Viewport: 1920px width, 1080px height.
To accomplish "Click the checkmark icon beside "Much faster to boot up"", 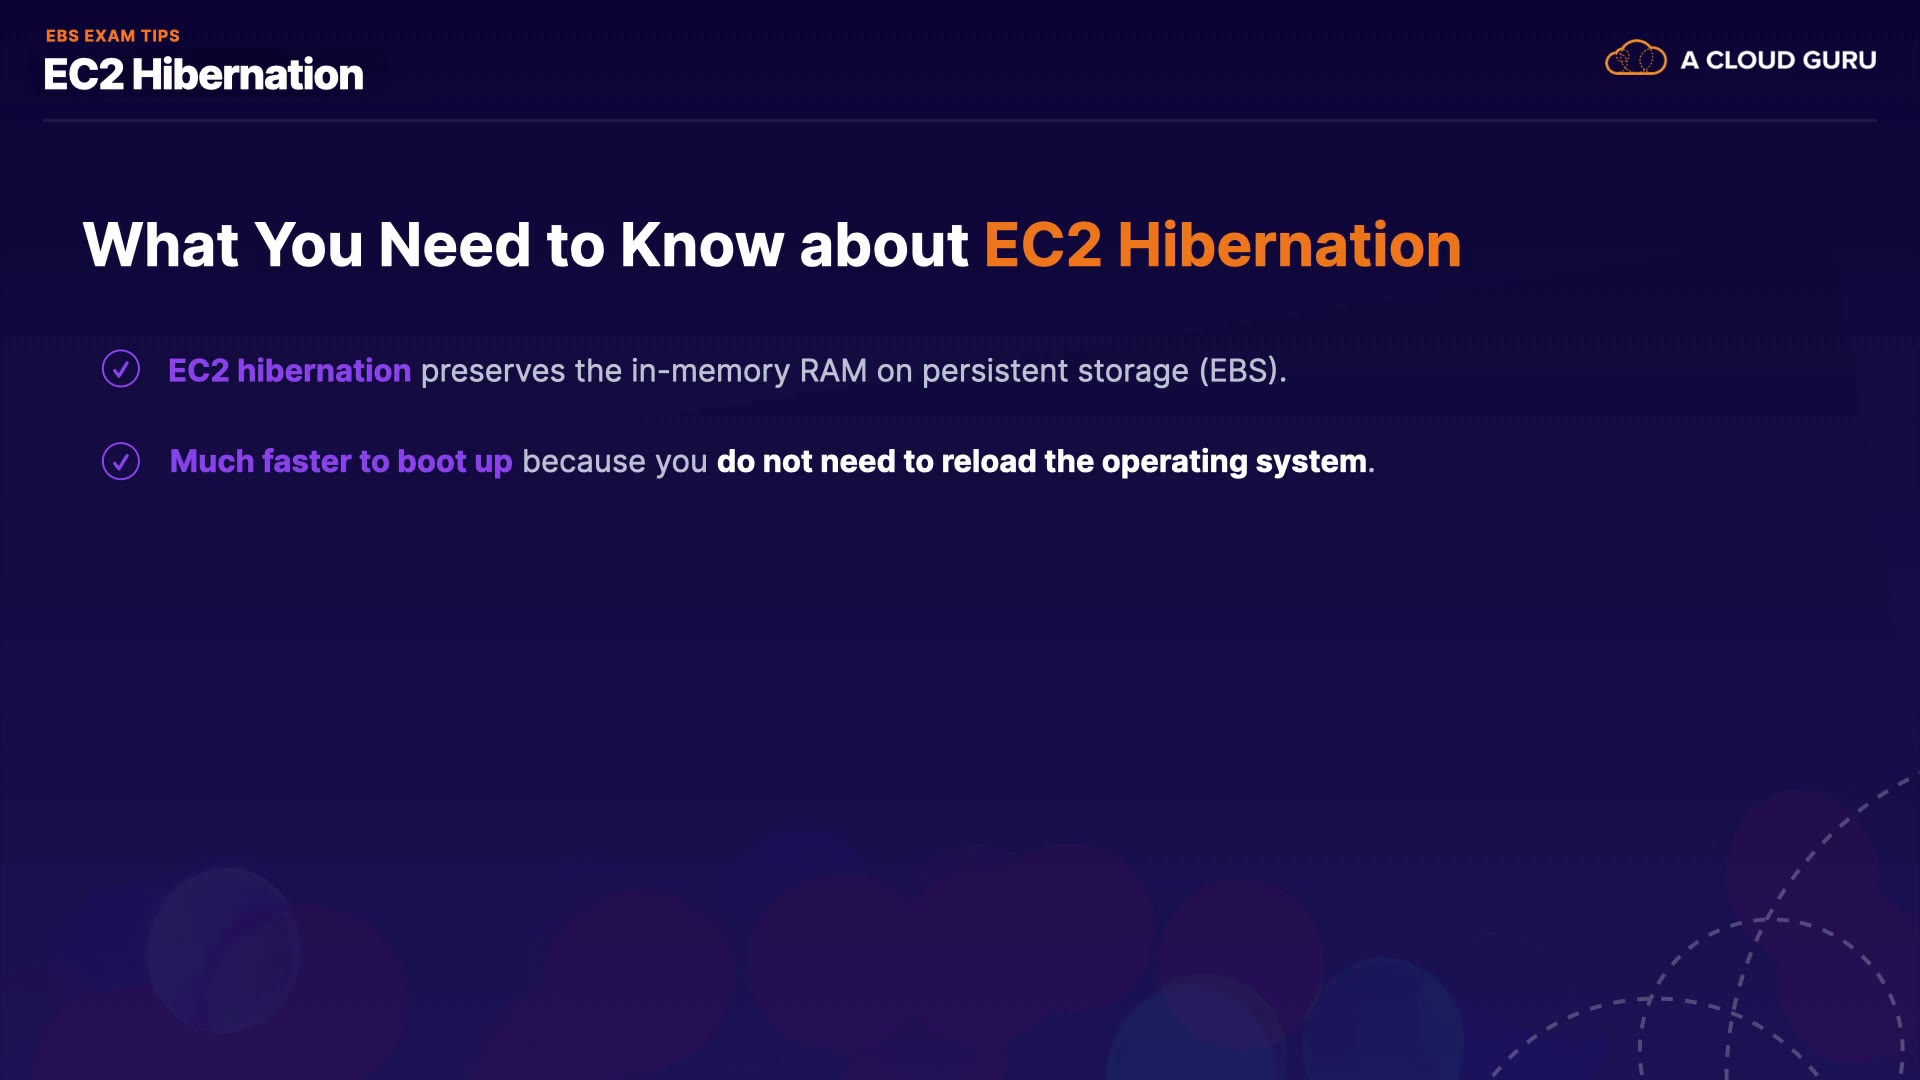I will click(x=121, y=461).
